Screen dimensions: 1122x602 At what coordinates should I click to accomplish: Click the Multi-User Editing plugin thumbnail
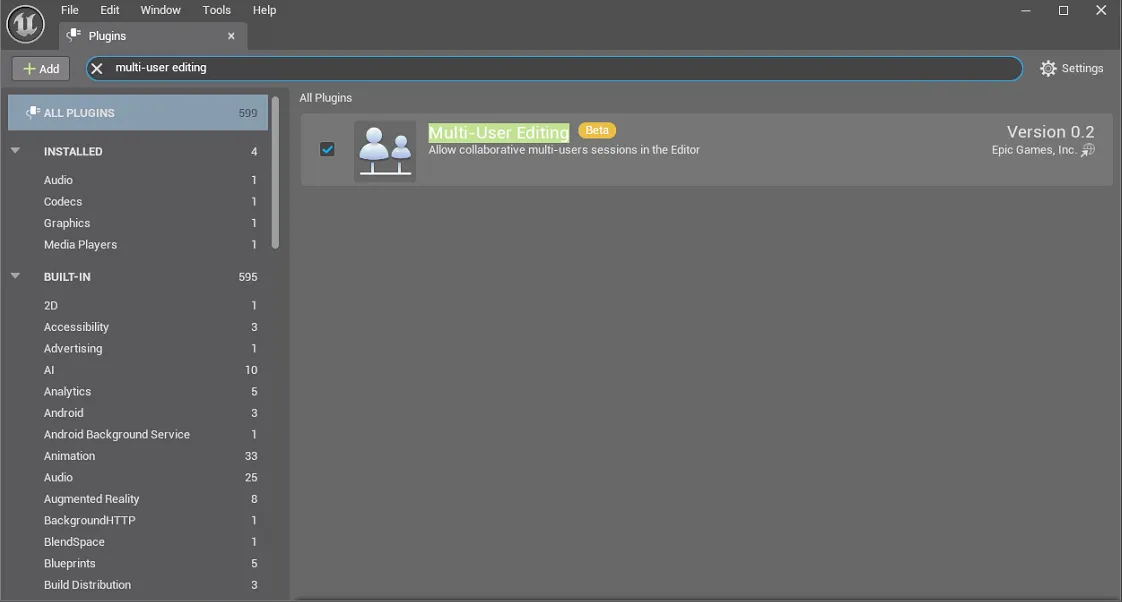coord(385,151)
